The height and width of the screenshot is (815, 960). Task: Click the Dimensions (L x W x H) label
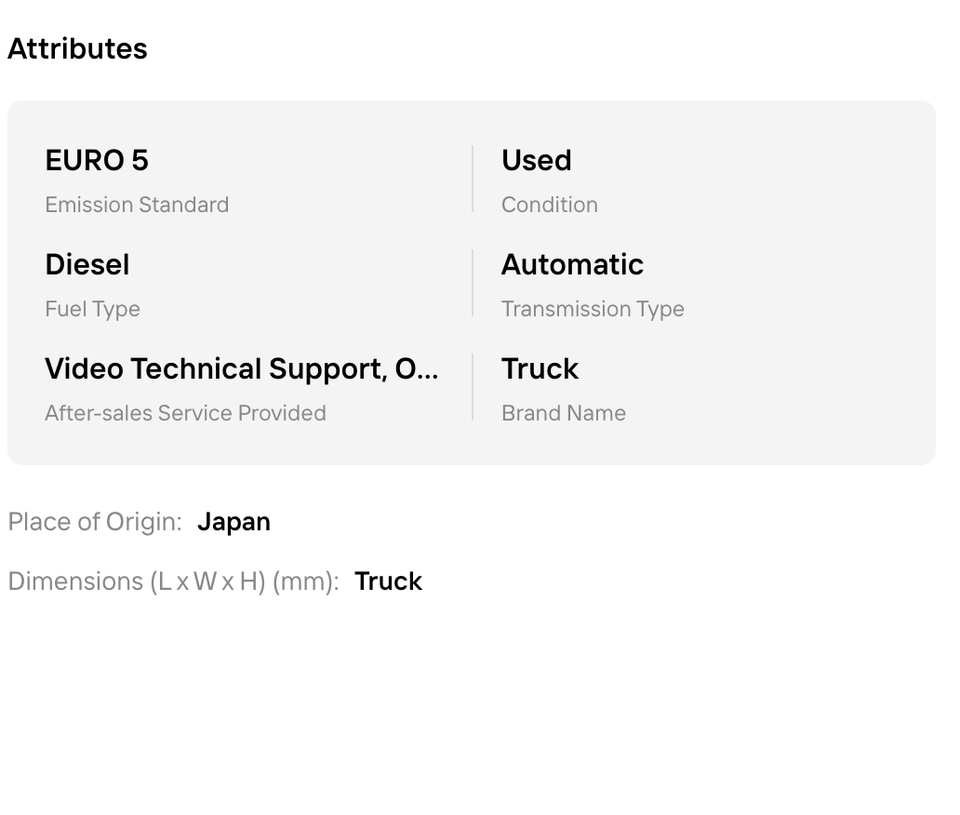[173, 581]
